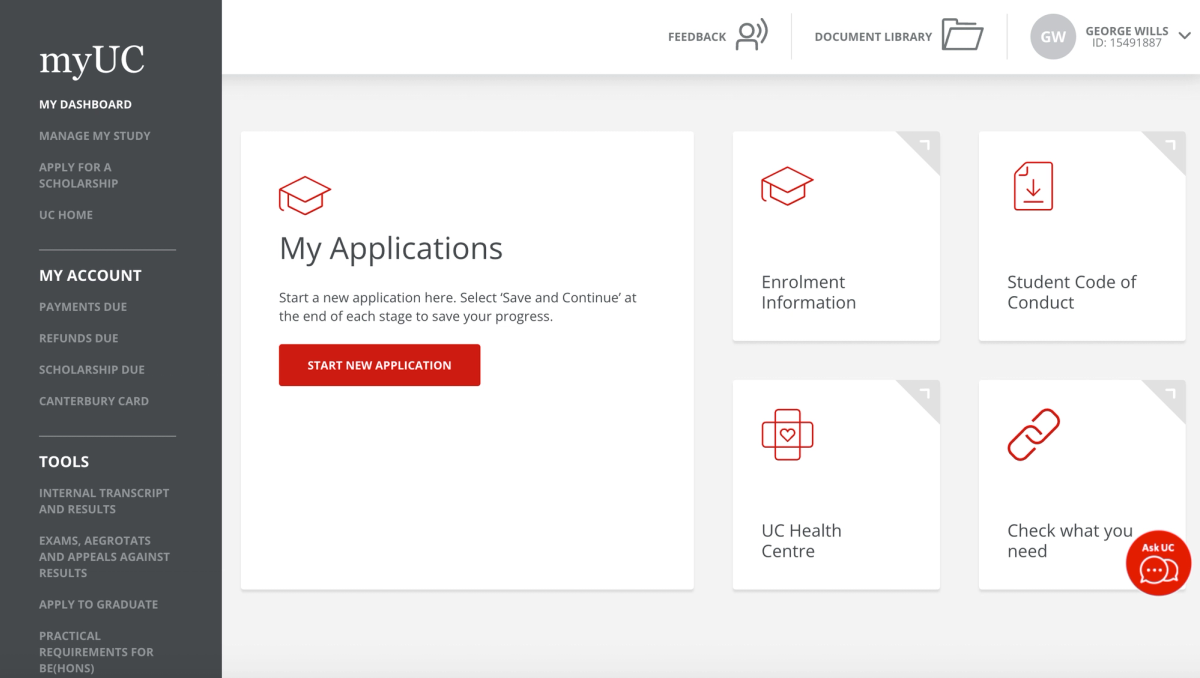Viewport: 1200px width, 678px height.
Task: Open Manage My Study
Action: [x=95, y=136]
